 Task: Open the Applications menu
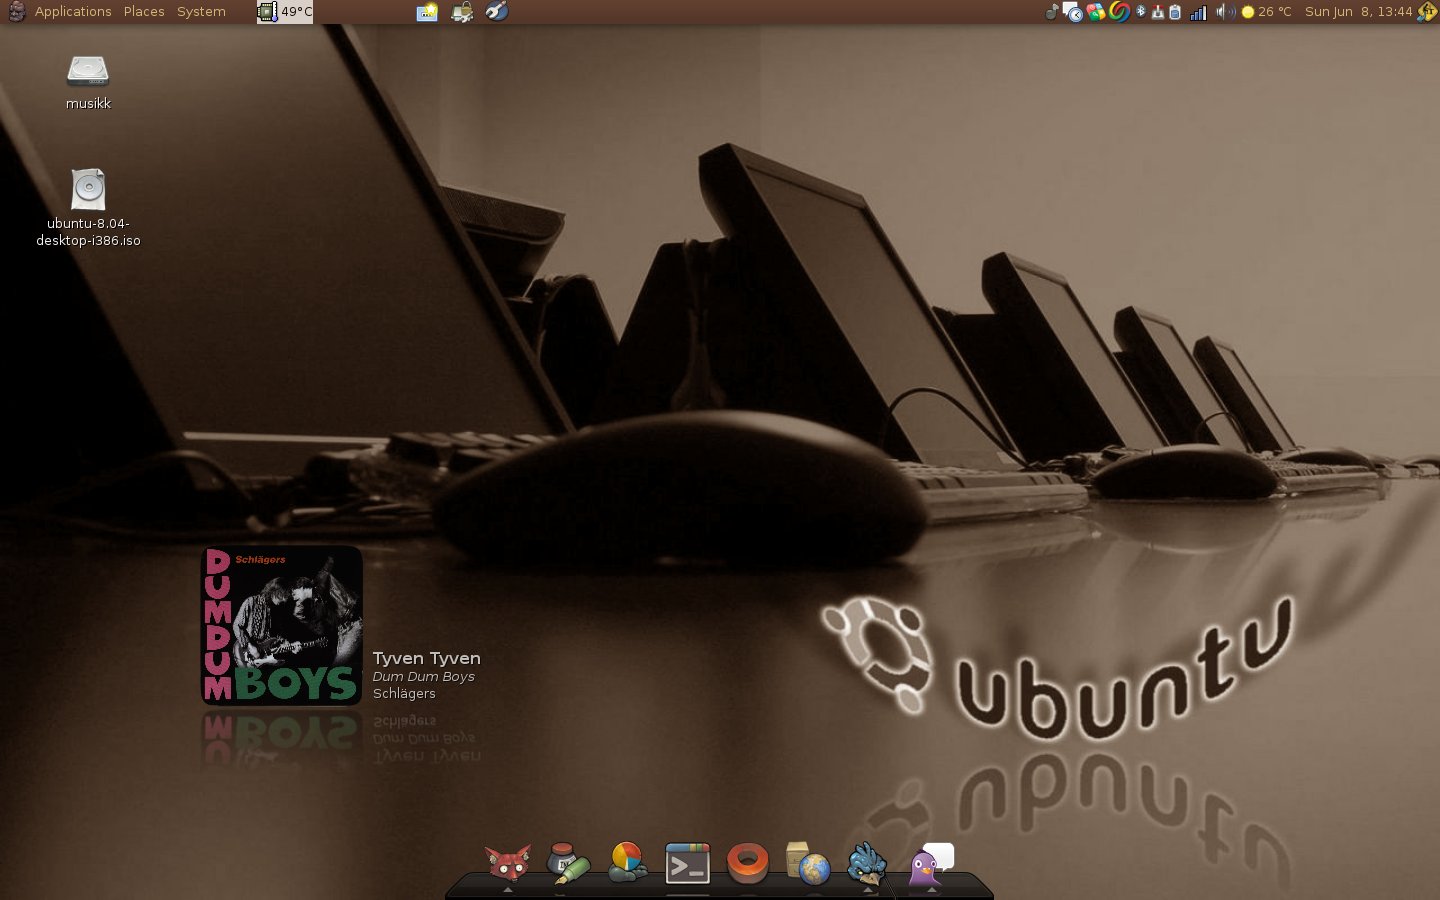(73, 12)
